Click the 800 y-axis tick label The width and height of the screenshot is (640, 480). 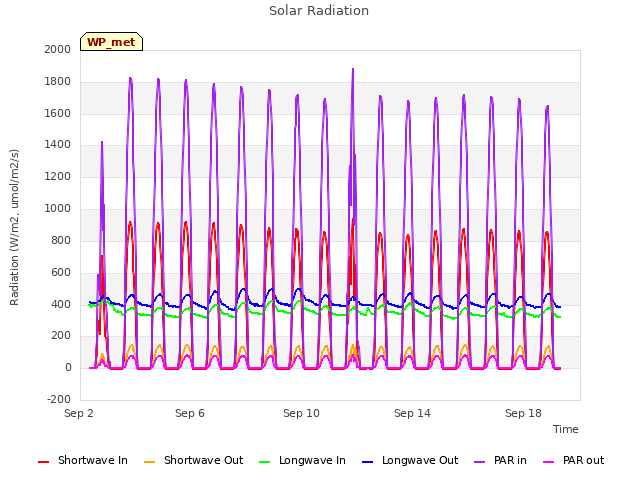click(x=61, y=240)
